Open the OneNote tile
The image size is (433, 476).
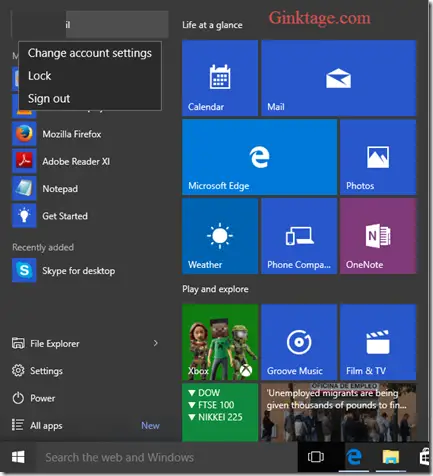pyautogui.click(x=378, y=236)
